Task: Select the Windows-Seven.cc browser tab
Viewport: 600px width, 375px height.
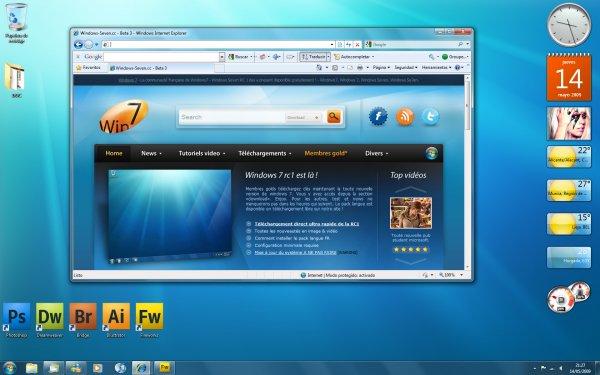Action: coord(161,68)
